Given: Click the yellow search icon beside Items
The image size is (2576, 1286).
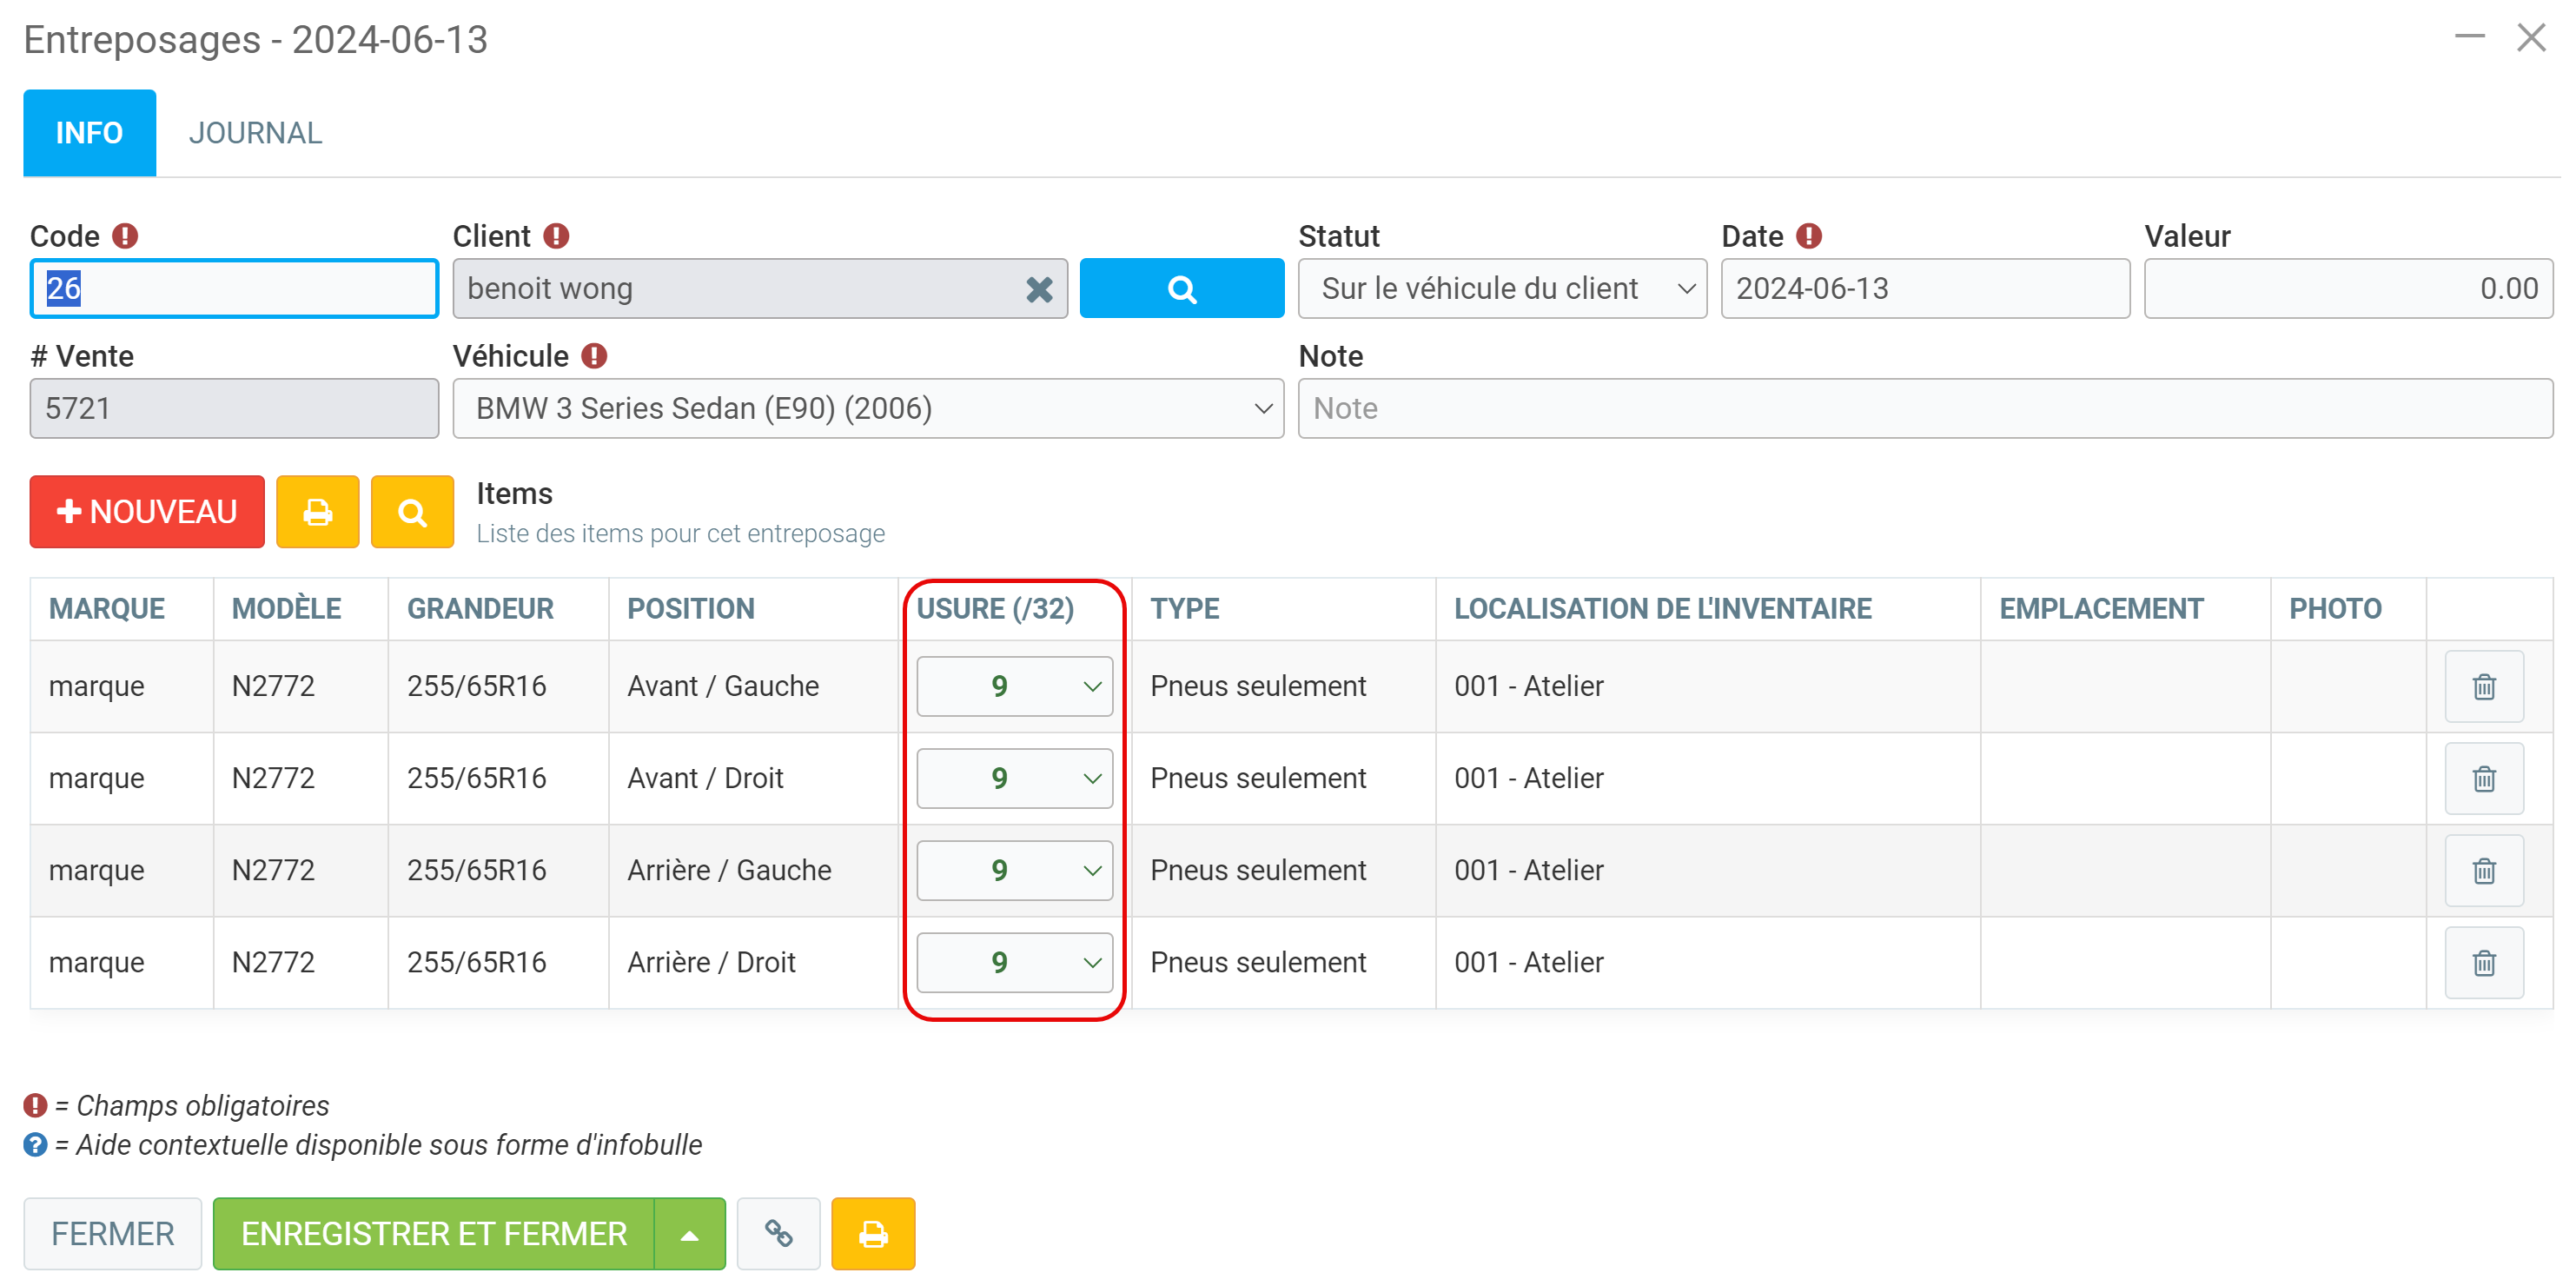Looking at the screenshot, I should (412, 512).
